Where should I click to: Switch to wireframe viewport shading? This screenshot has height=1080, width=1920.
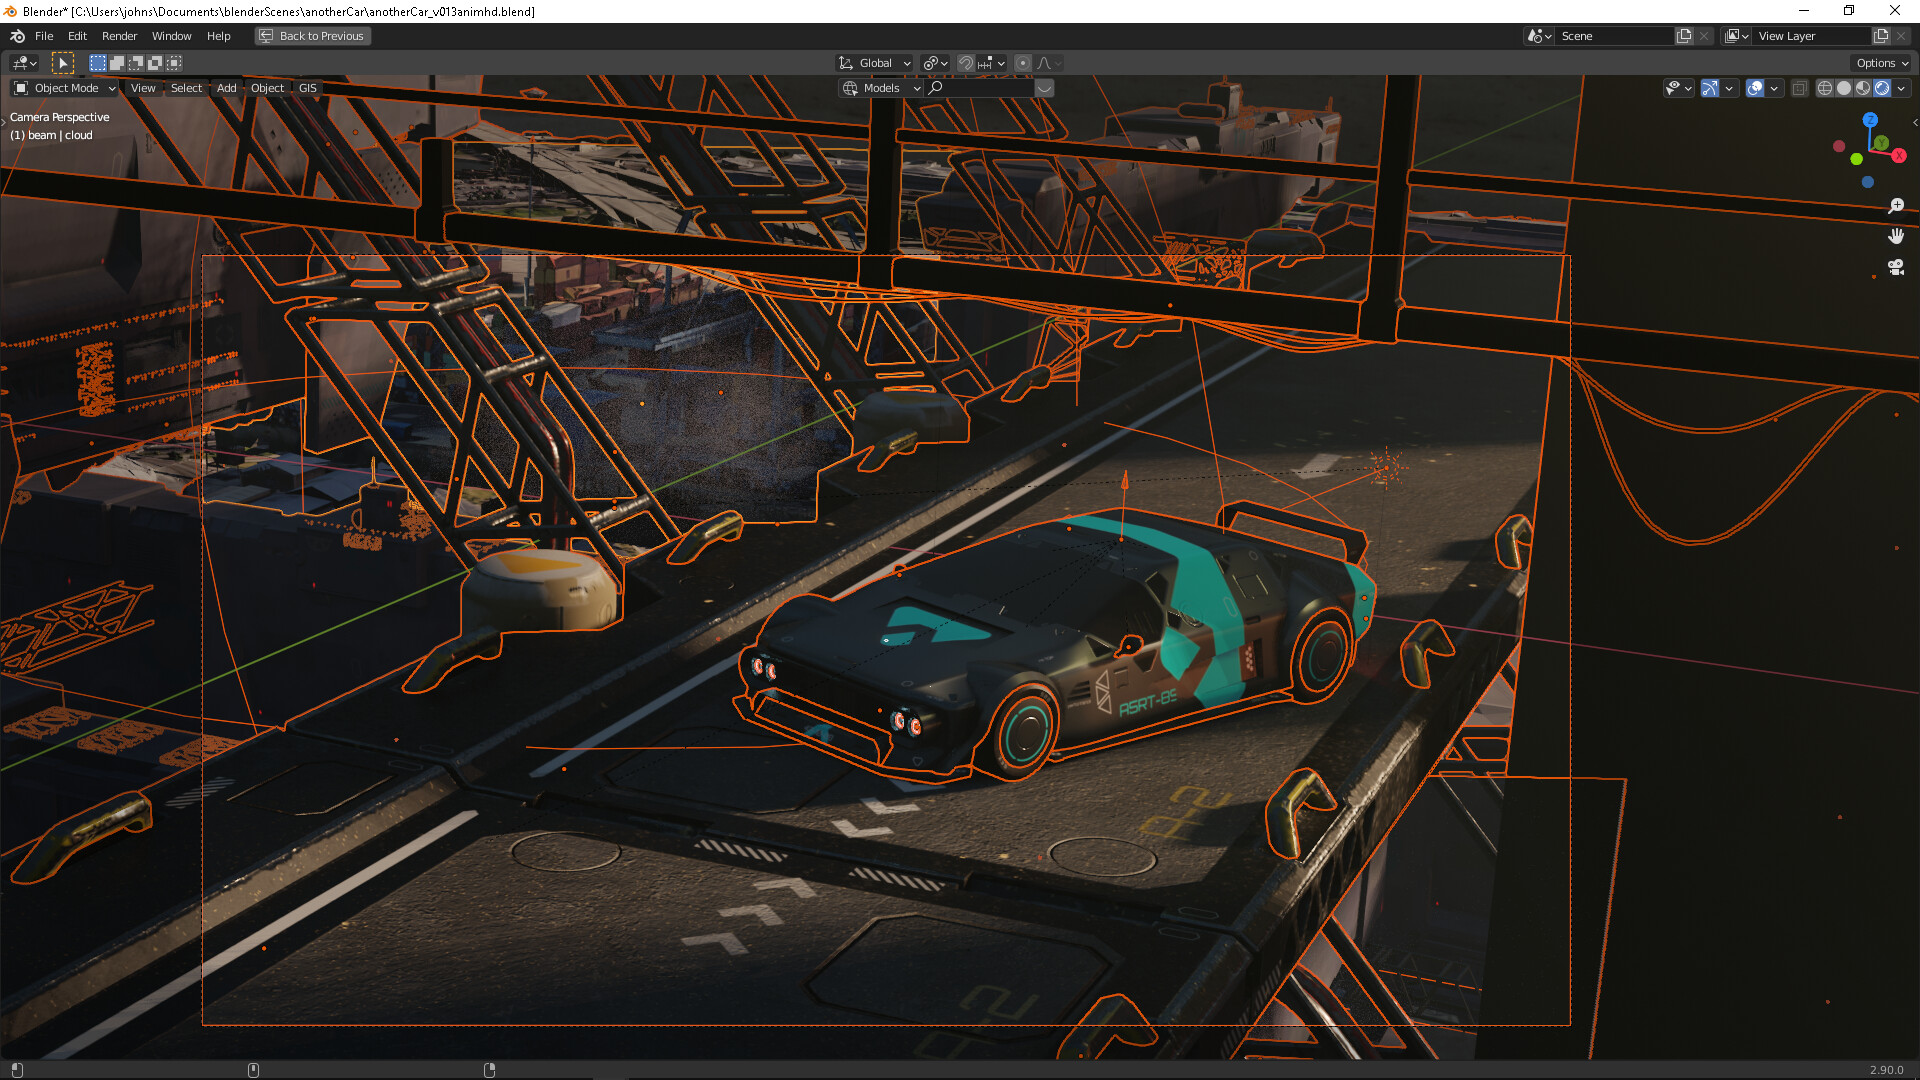click(x=1825, y=88)
